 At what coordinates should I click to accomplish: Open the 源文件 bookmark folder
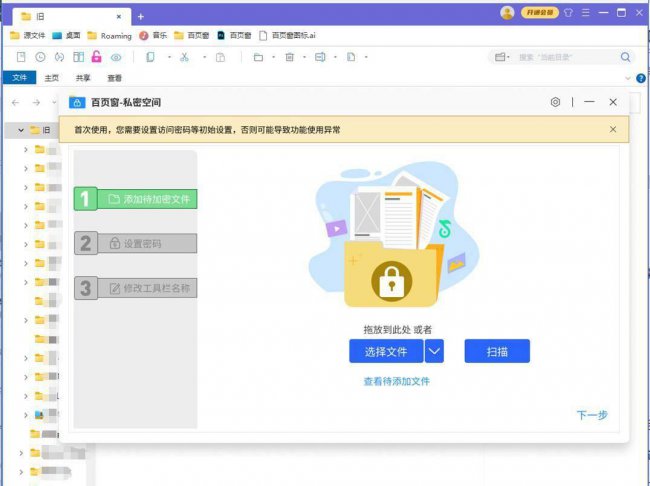click(27, 36)
